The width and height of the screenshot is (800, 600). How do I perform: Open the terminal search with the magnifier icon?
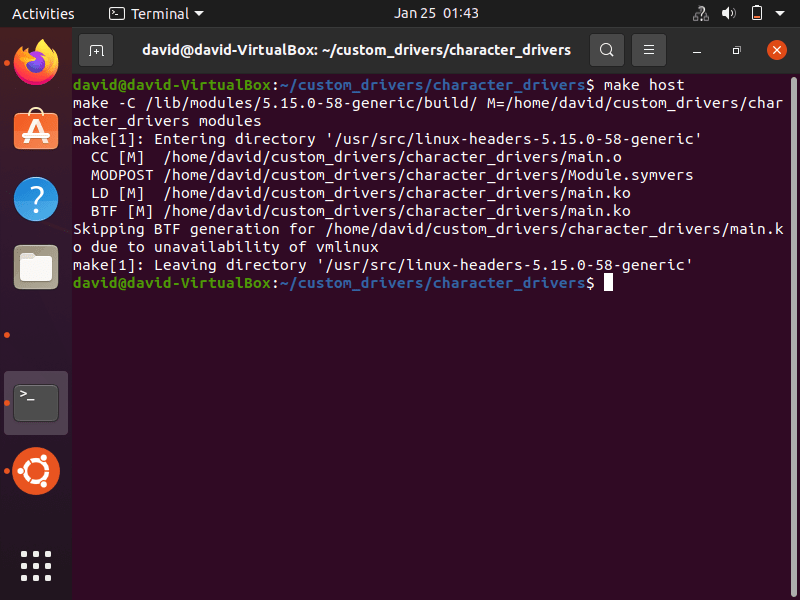tap(609, 49)
